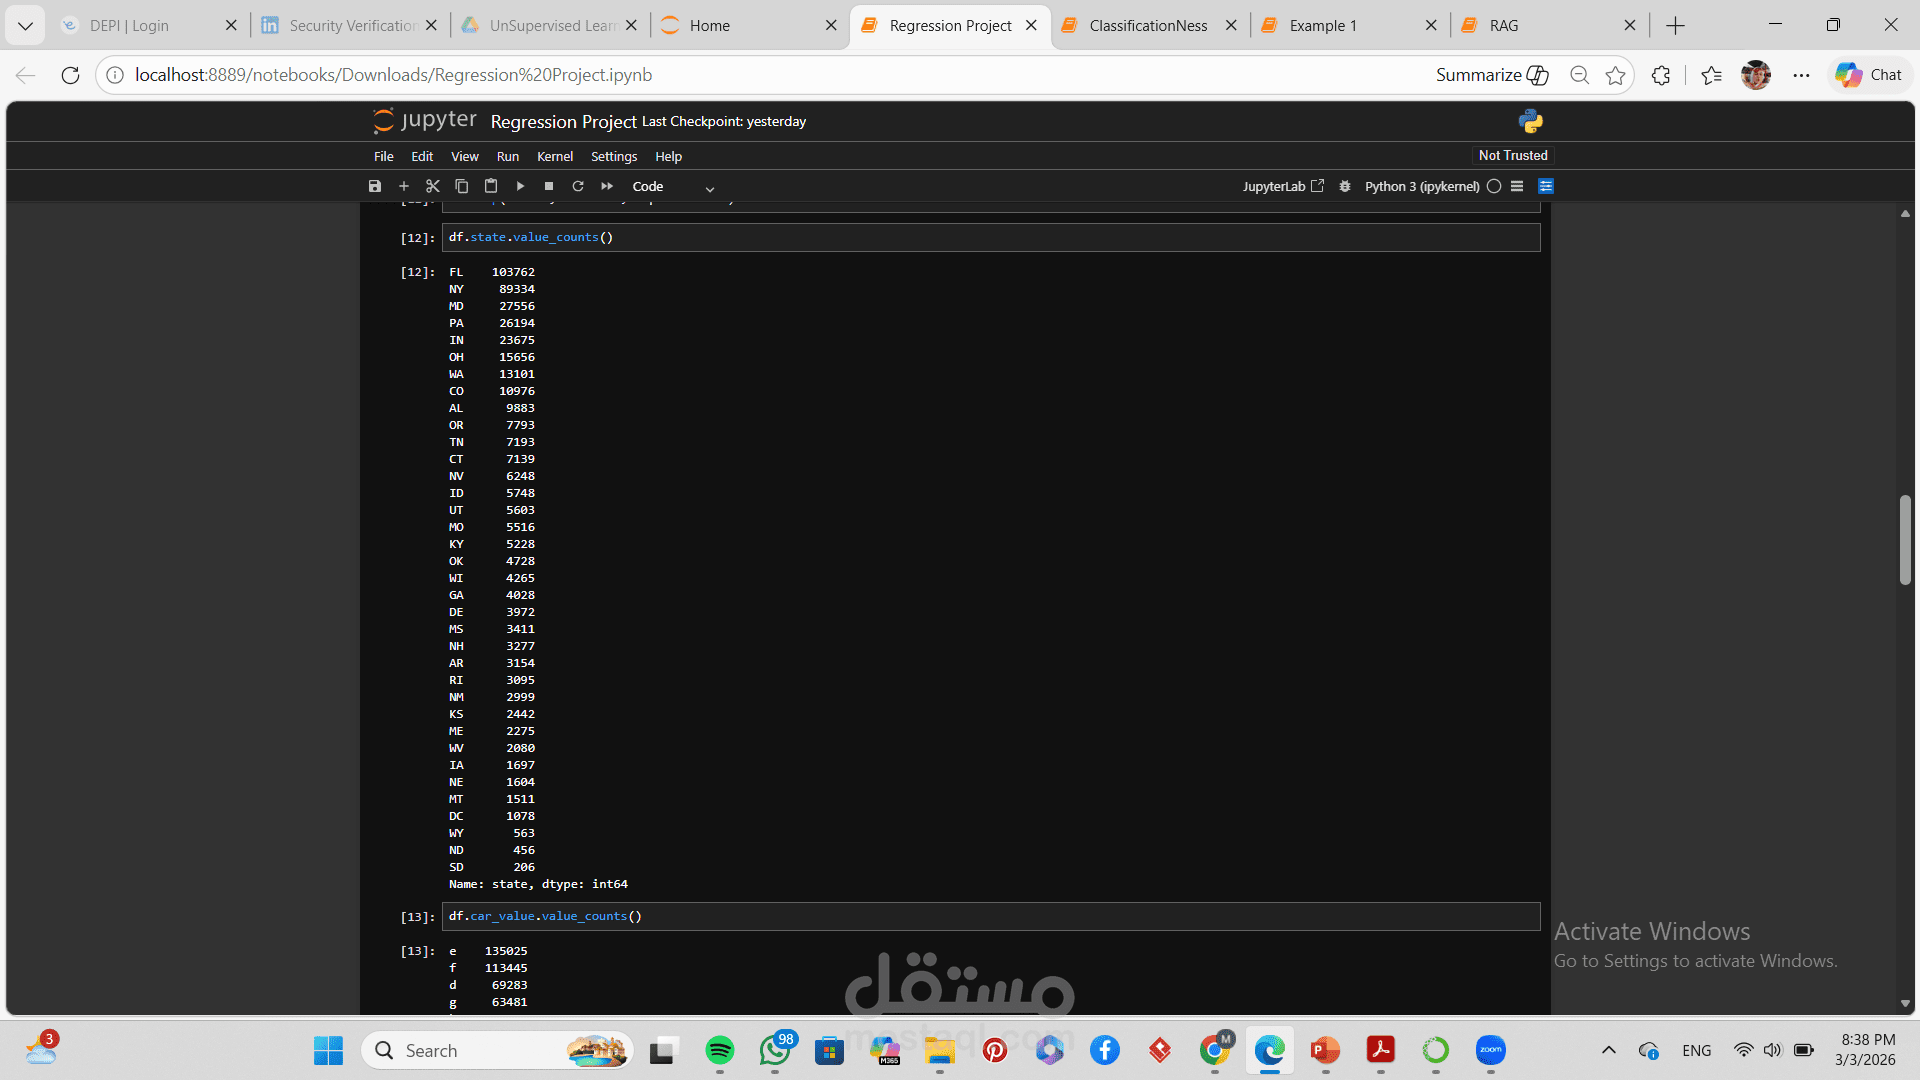Click the Not Trusted button
Screen dimensions: 1920x1080
point(1512,155)
